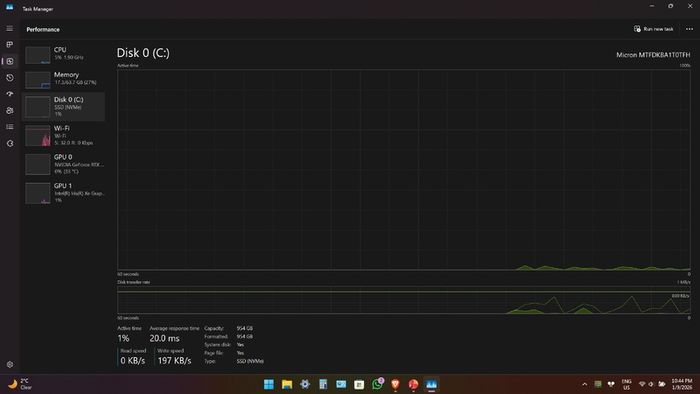700x394 pixels.
Task: Open the three-dot more options menu
Action: click(x=689, y=29)
